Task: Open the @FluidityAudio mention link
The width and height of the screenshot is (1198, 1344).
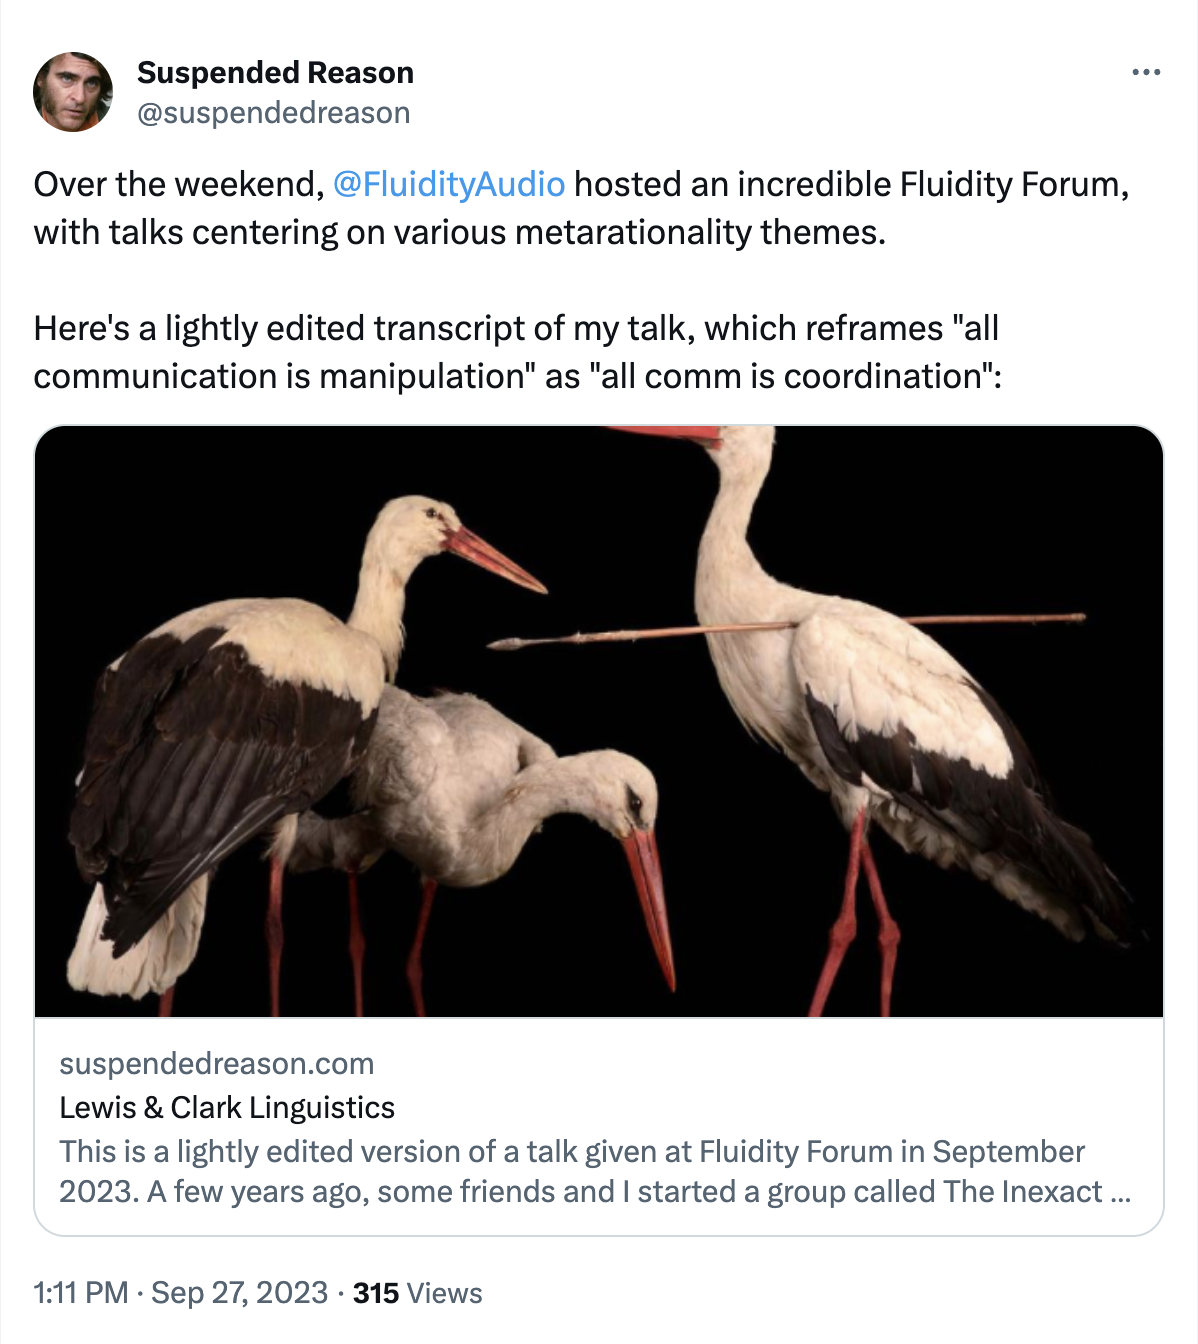Action: [448, 184]
